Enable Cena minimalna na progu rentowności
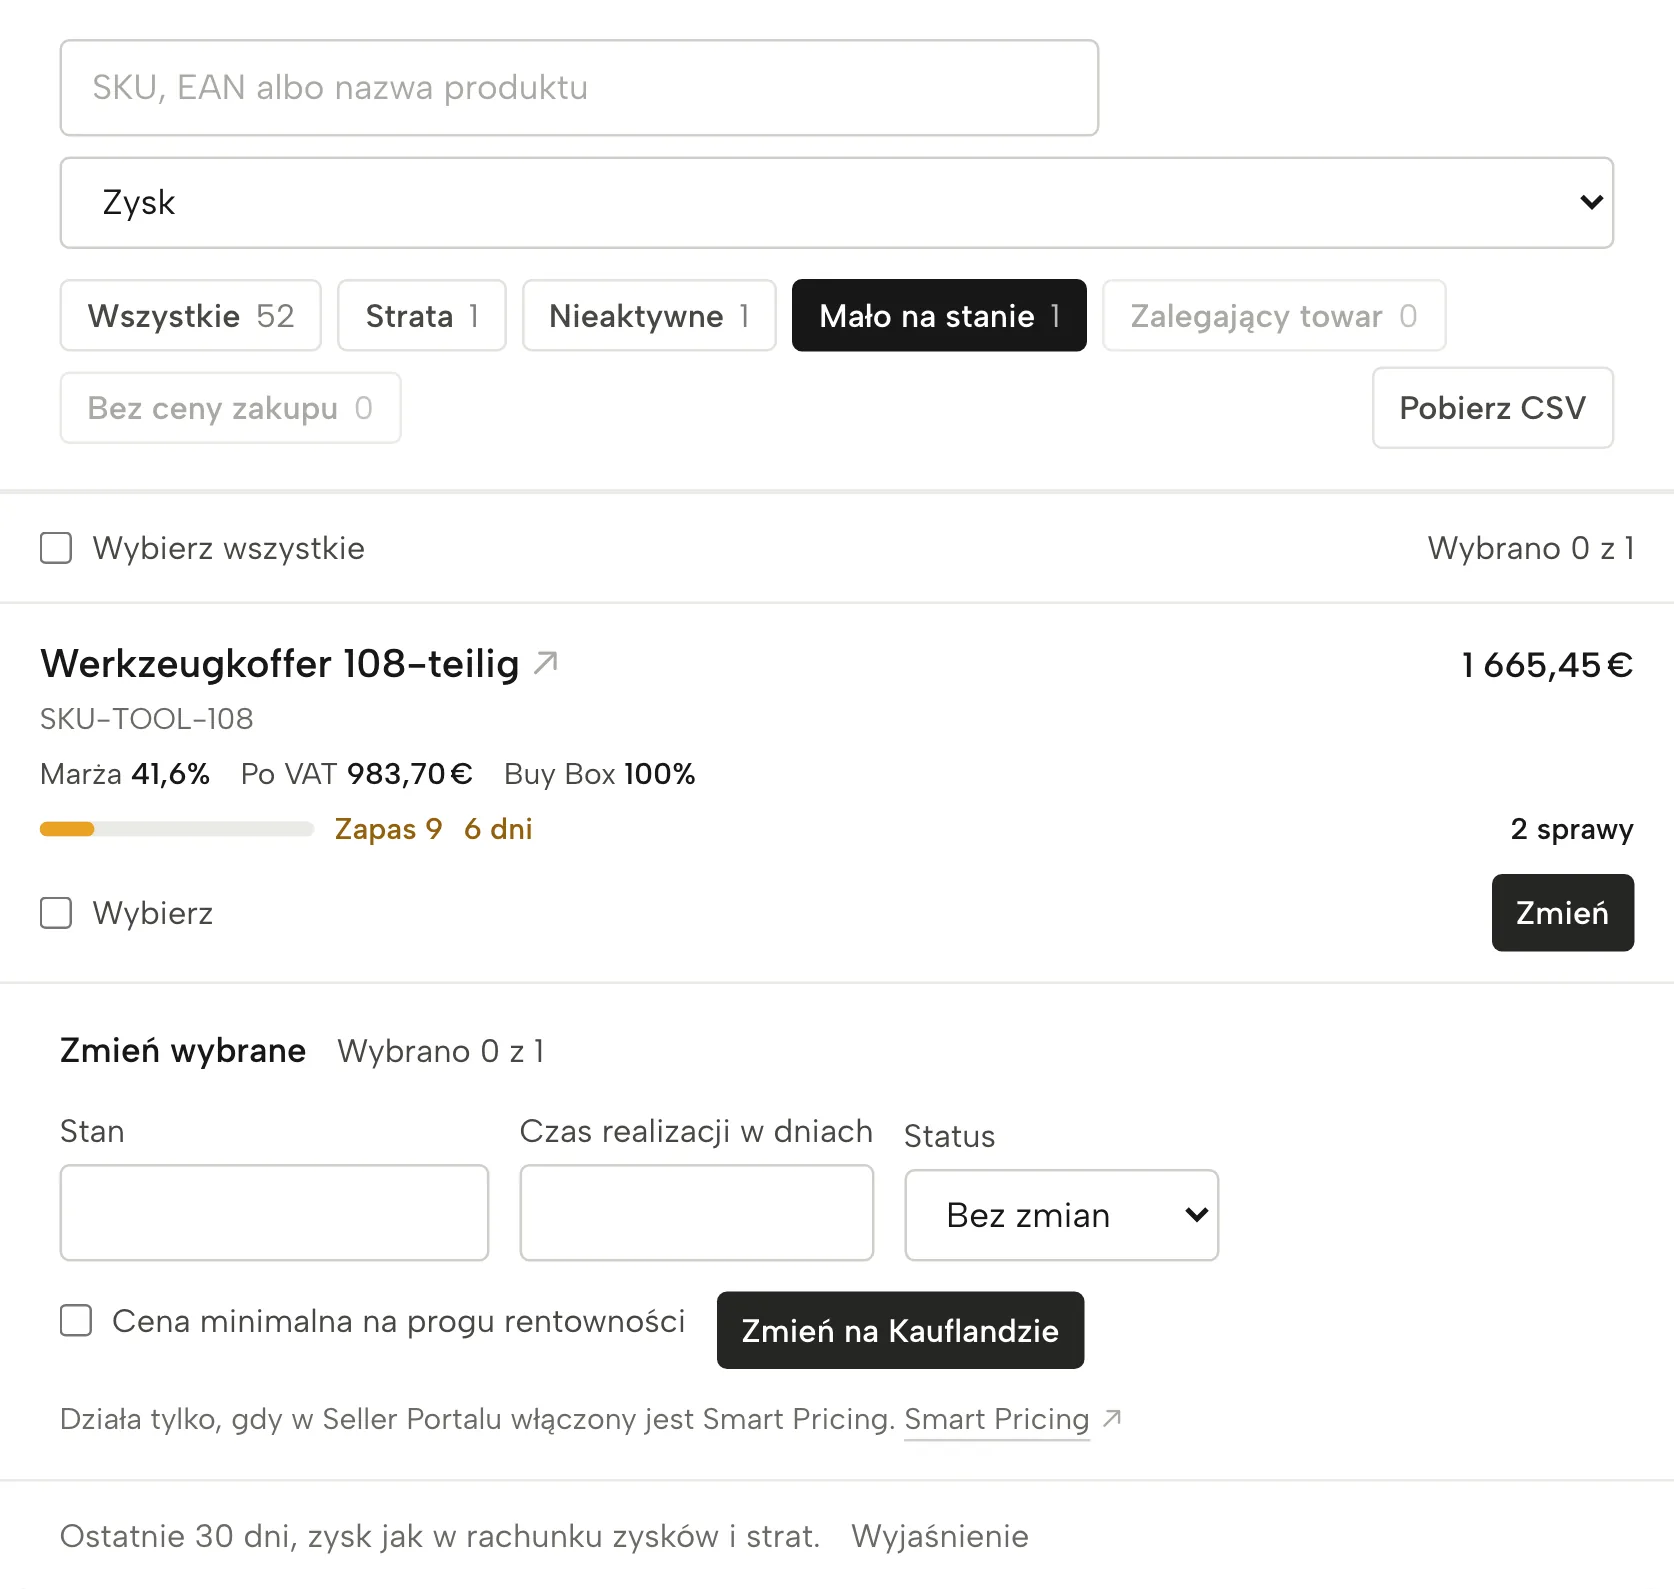 point(76,1320)
